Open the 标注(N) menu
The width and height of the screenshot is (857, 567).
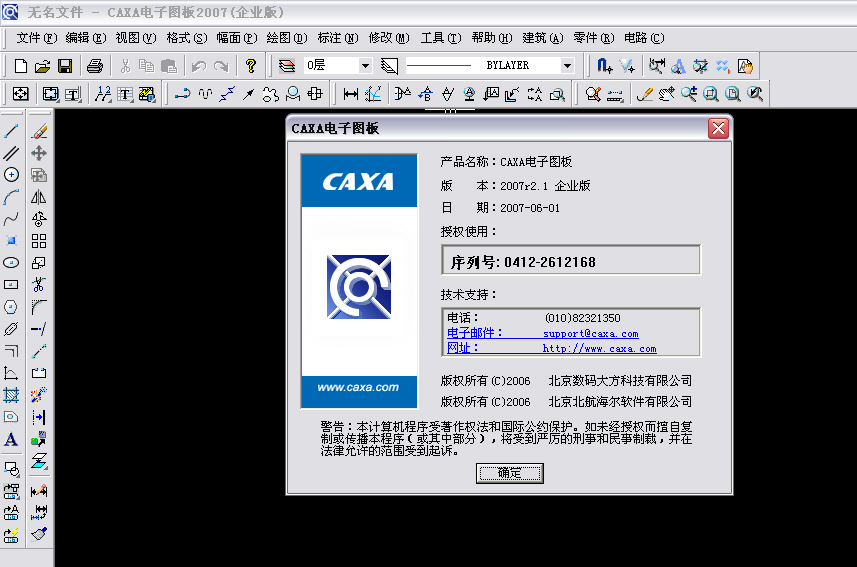(x=338, y=38)
